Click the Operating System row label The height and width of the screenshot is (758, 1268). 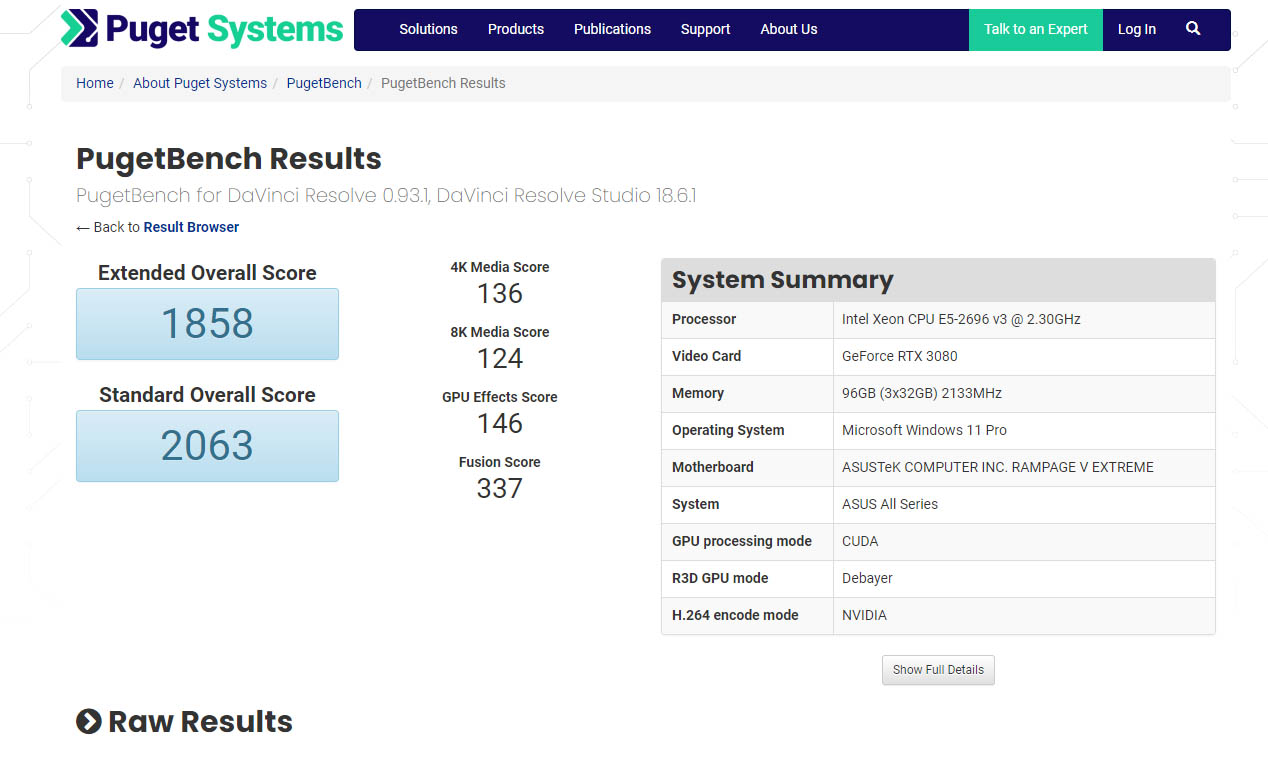tap(728, 430)
